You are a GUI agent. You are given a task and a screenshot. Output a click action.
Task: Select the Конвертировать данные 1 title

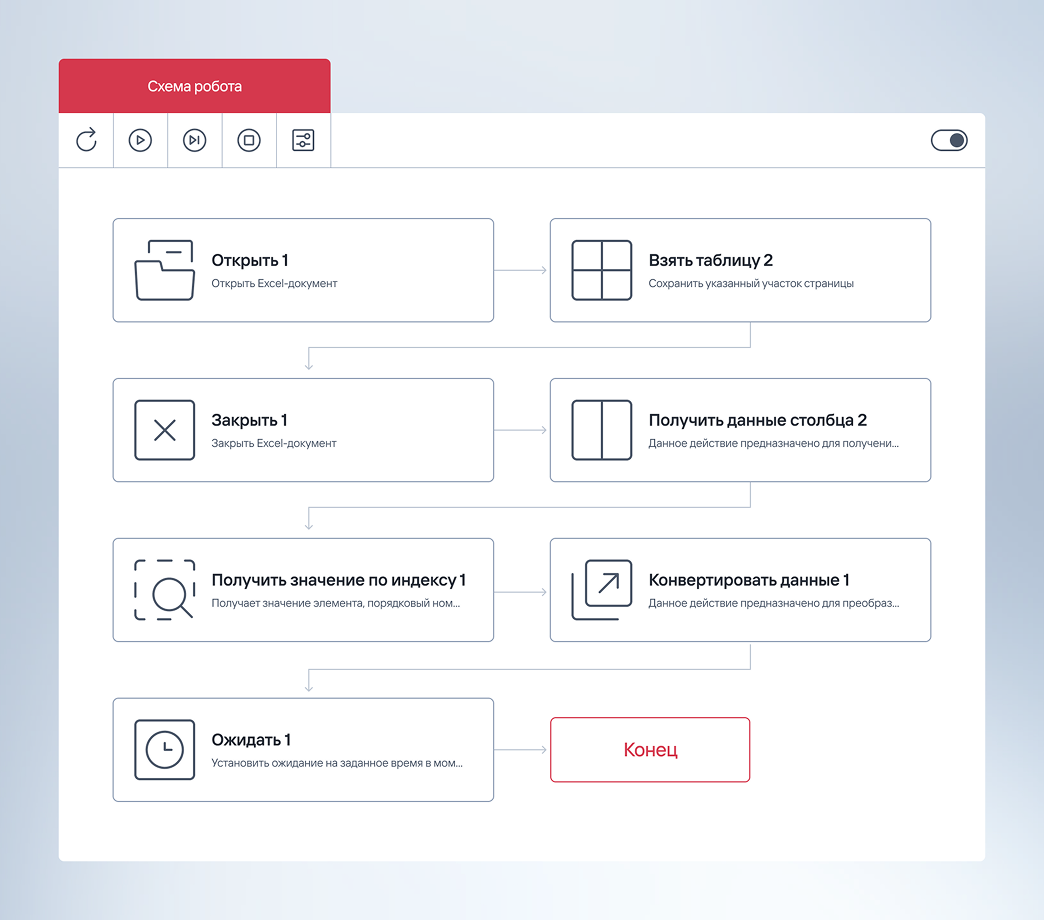click(749, 580)
